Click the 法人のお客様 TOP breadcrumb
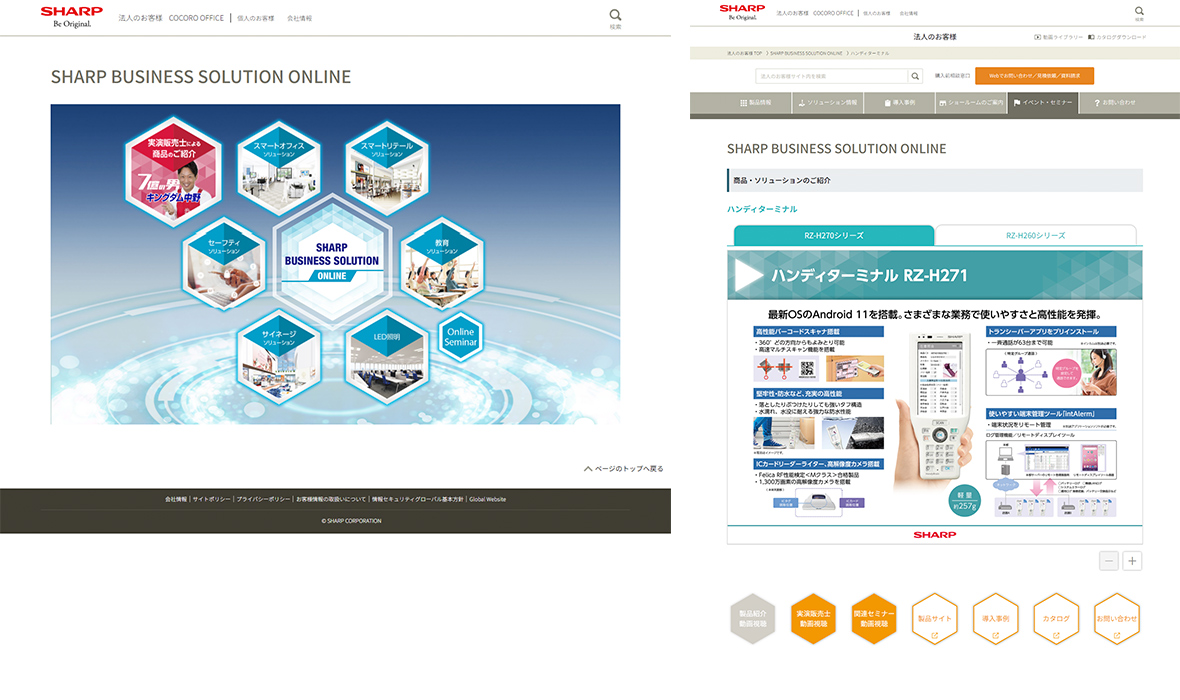The height and width of the screenshot is (700, 1180). [x=744, y=53]
